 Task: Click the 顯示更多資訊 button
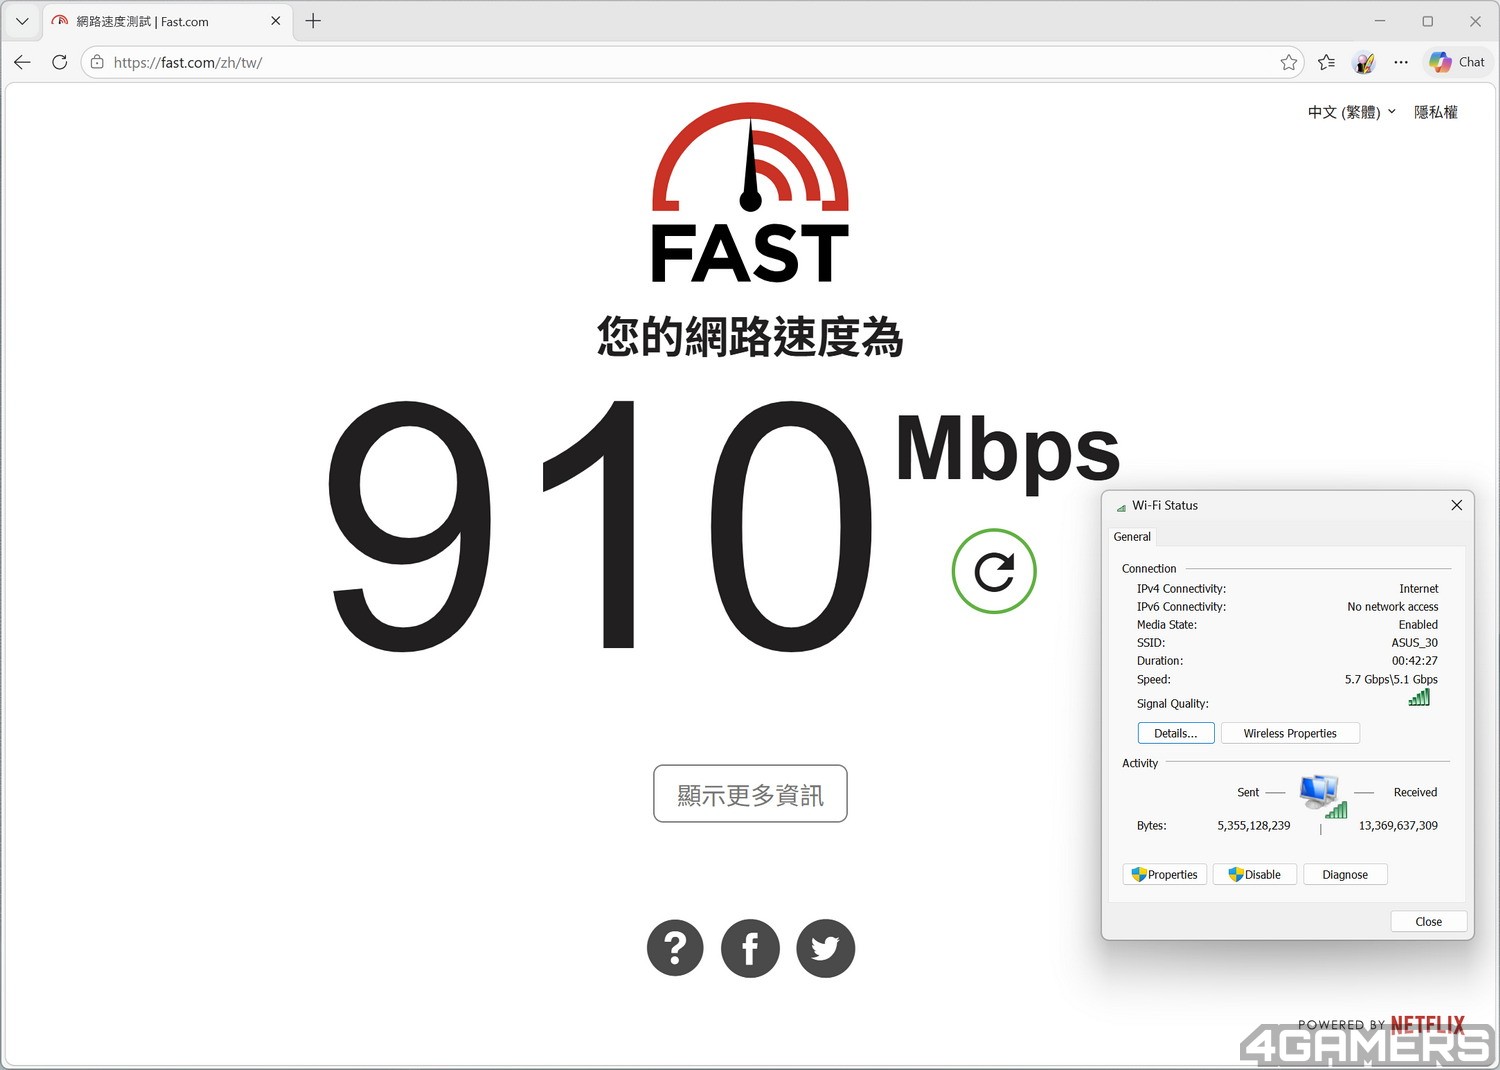click(750, 794)
